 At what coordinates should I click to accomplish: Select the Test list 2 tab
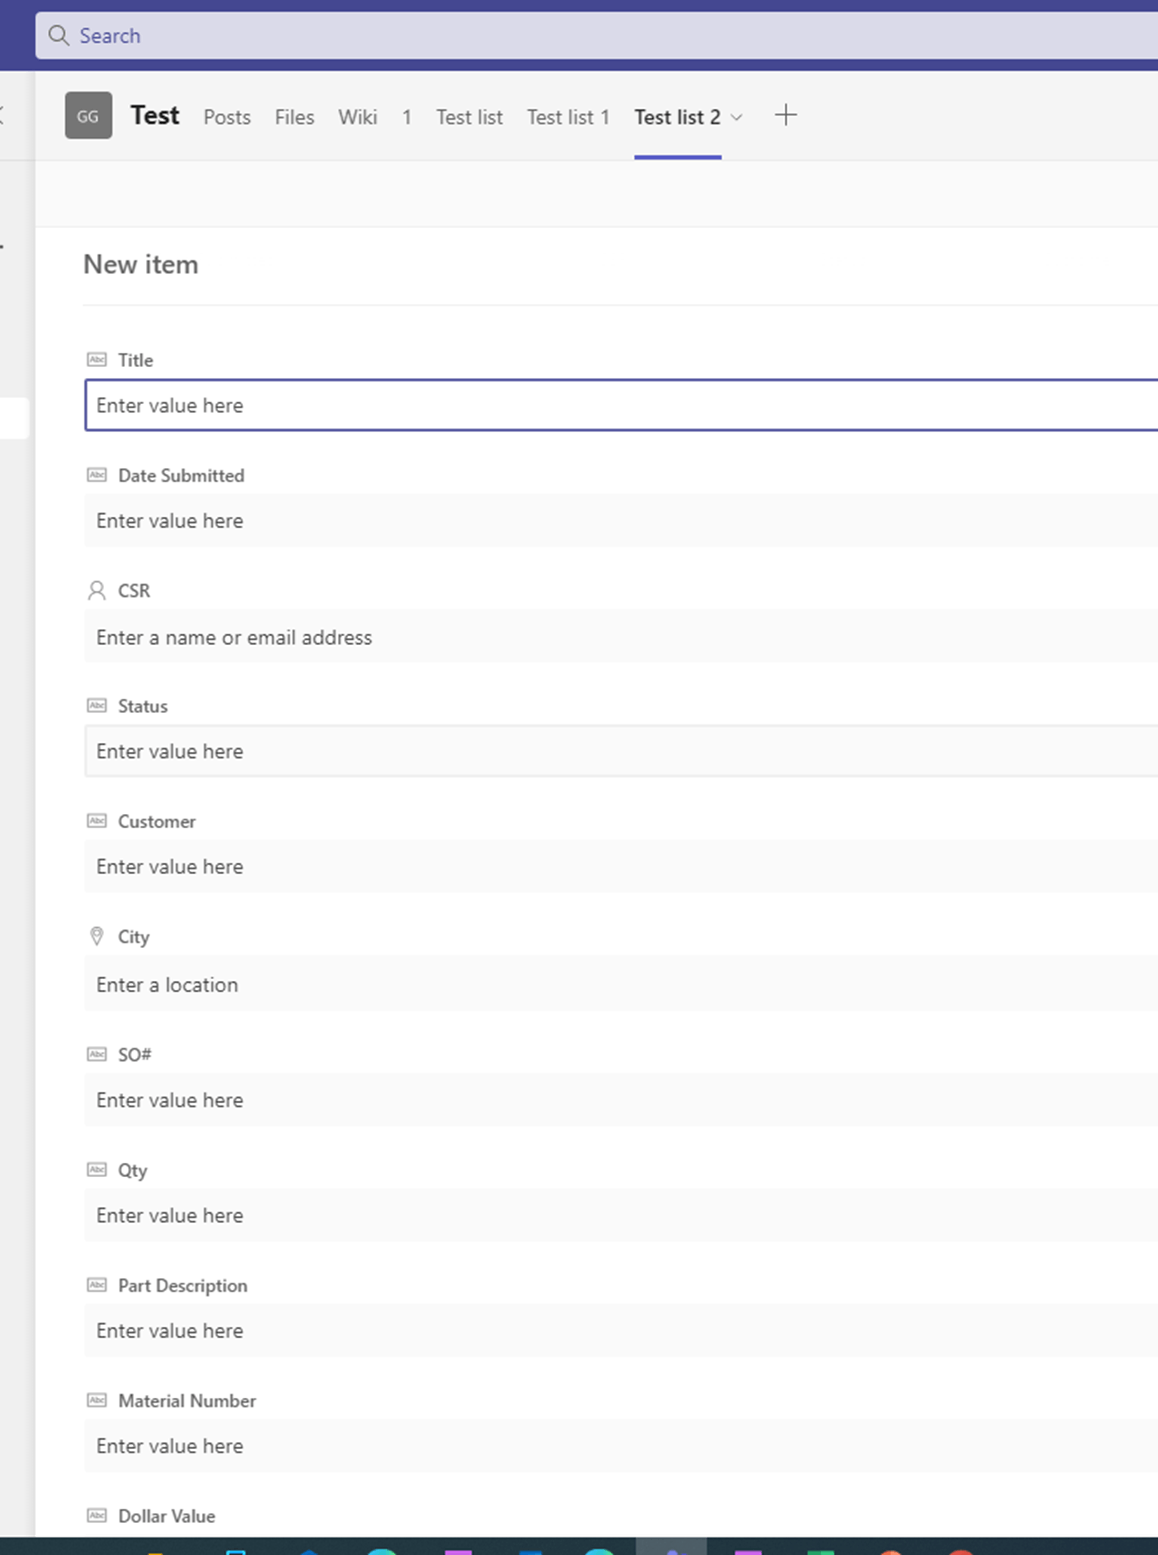pyautogui.click(x=677, y=117)
